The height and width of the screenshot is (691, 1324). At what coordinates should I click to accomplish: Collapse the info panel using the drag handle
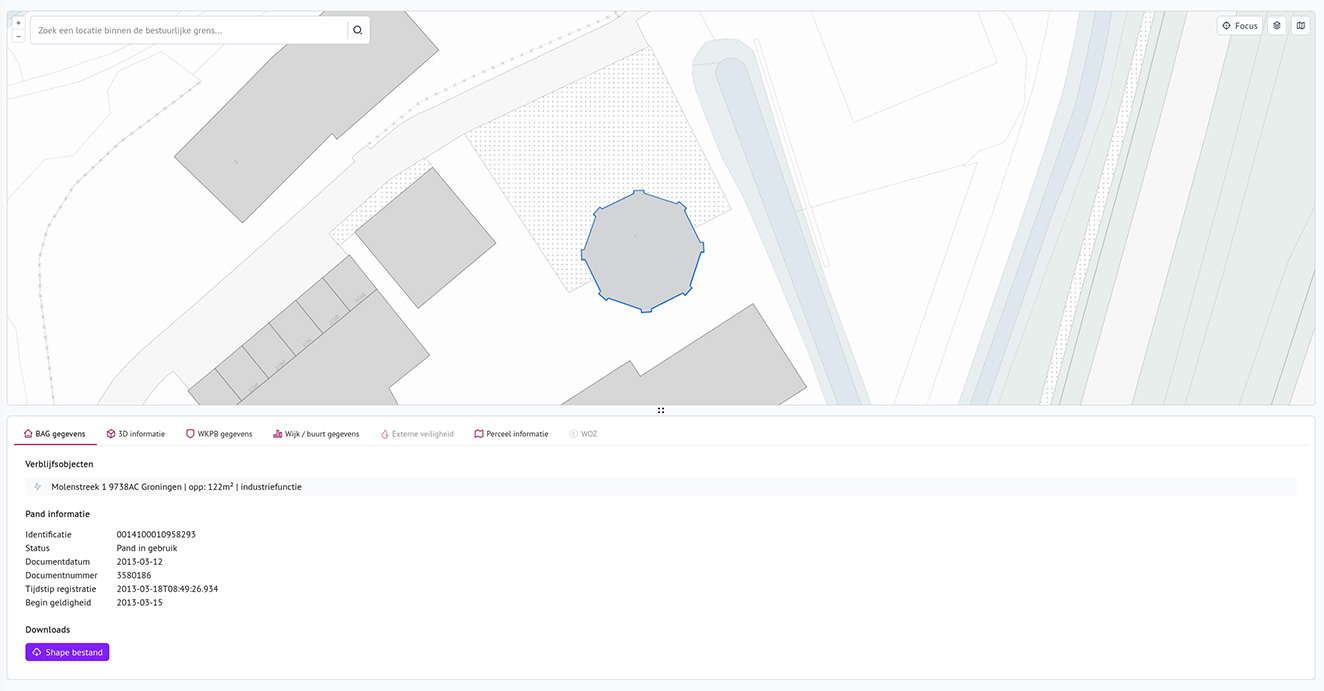[661, 410]
